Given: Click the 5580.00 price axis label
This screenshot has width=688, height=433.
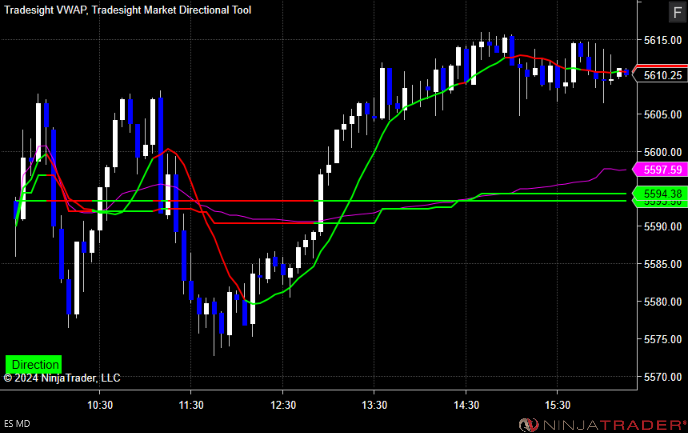Looking at the screenshot, I should (663, 302).
